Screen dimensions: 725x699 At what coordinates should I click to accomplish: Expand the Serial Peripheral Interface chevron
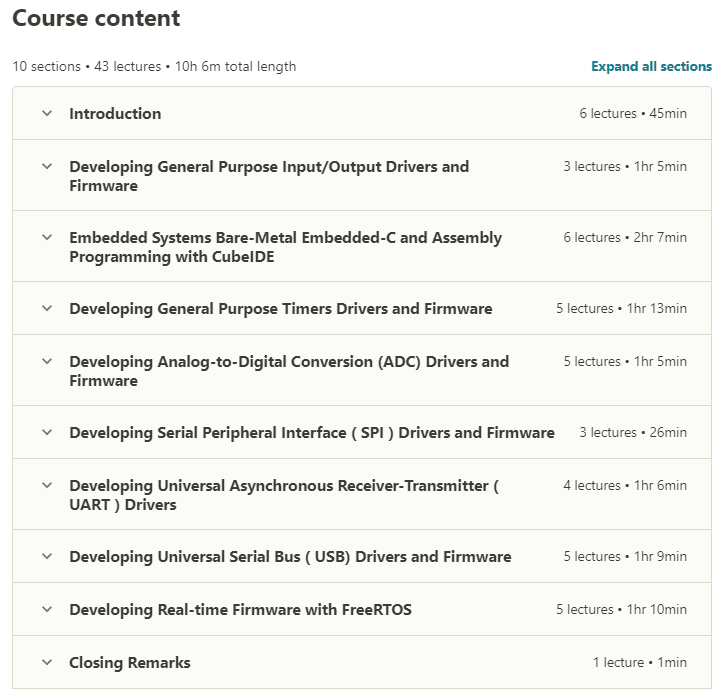tap(47, 433)
